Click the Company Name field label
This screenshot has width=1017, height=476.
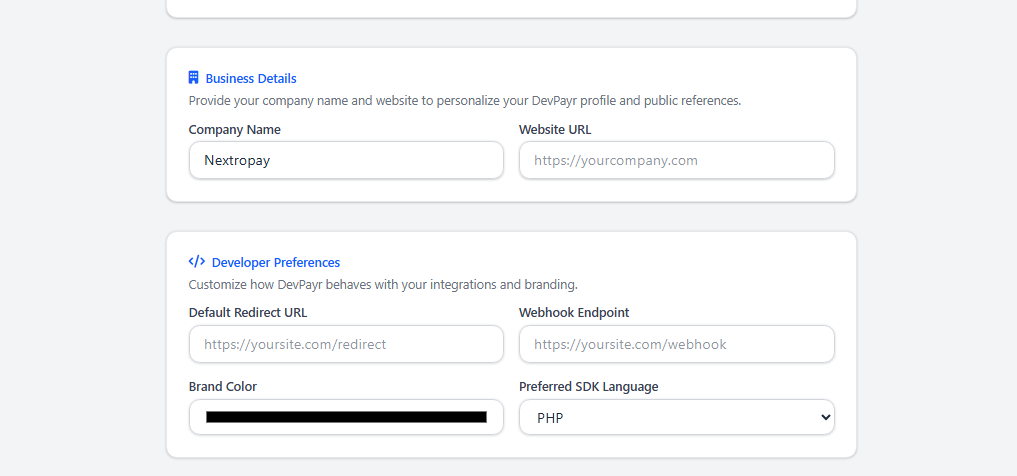coord(235,130)
